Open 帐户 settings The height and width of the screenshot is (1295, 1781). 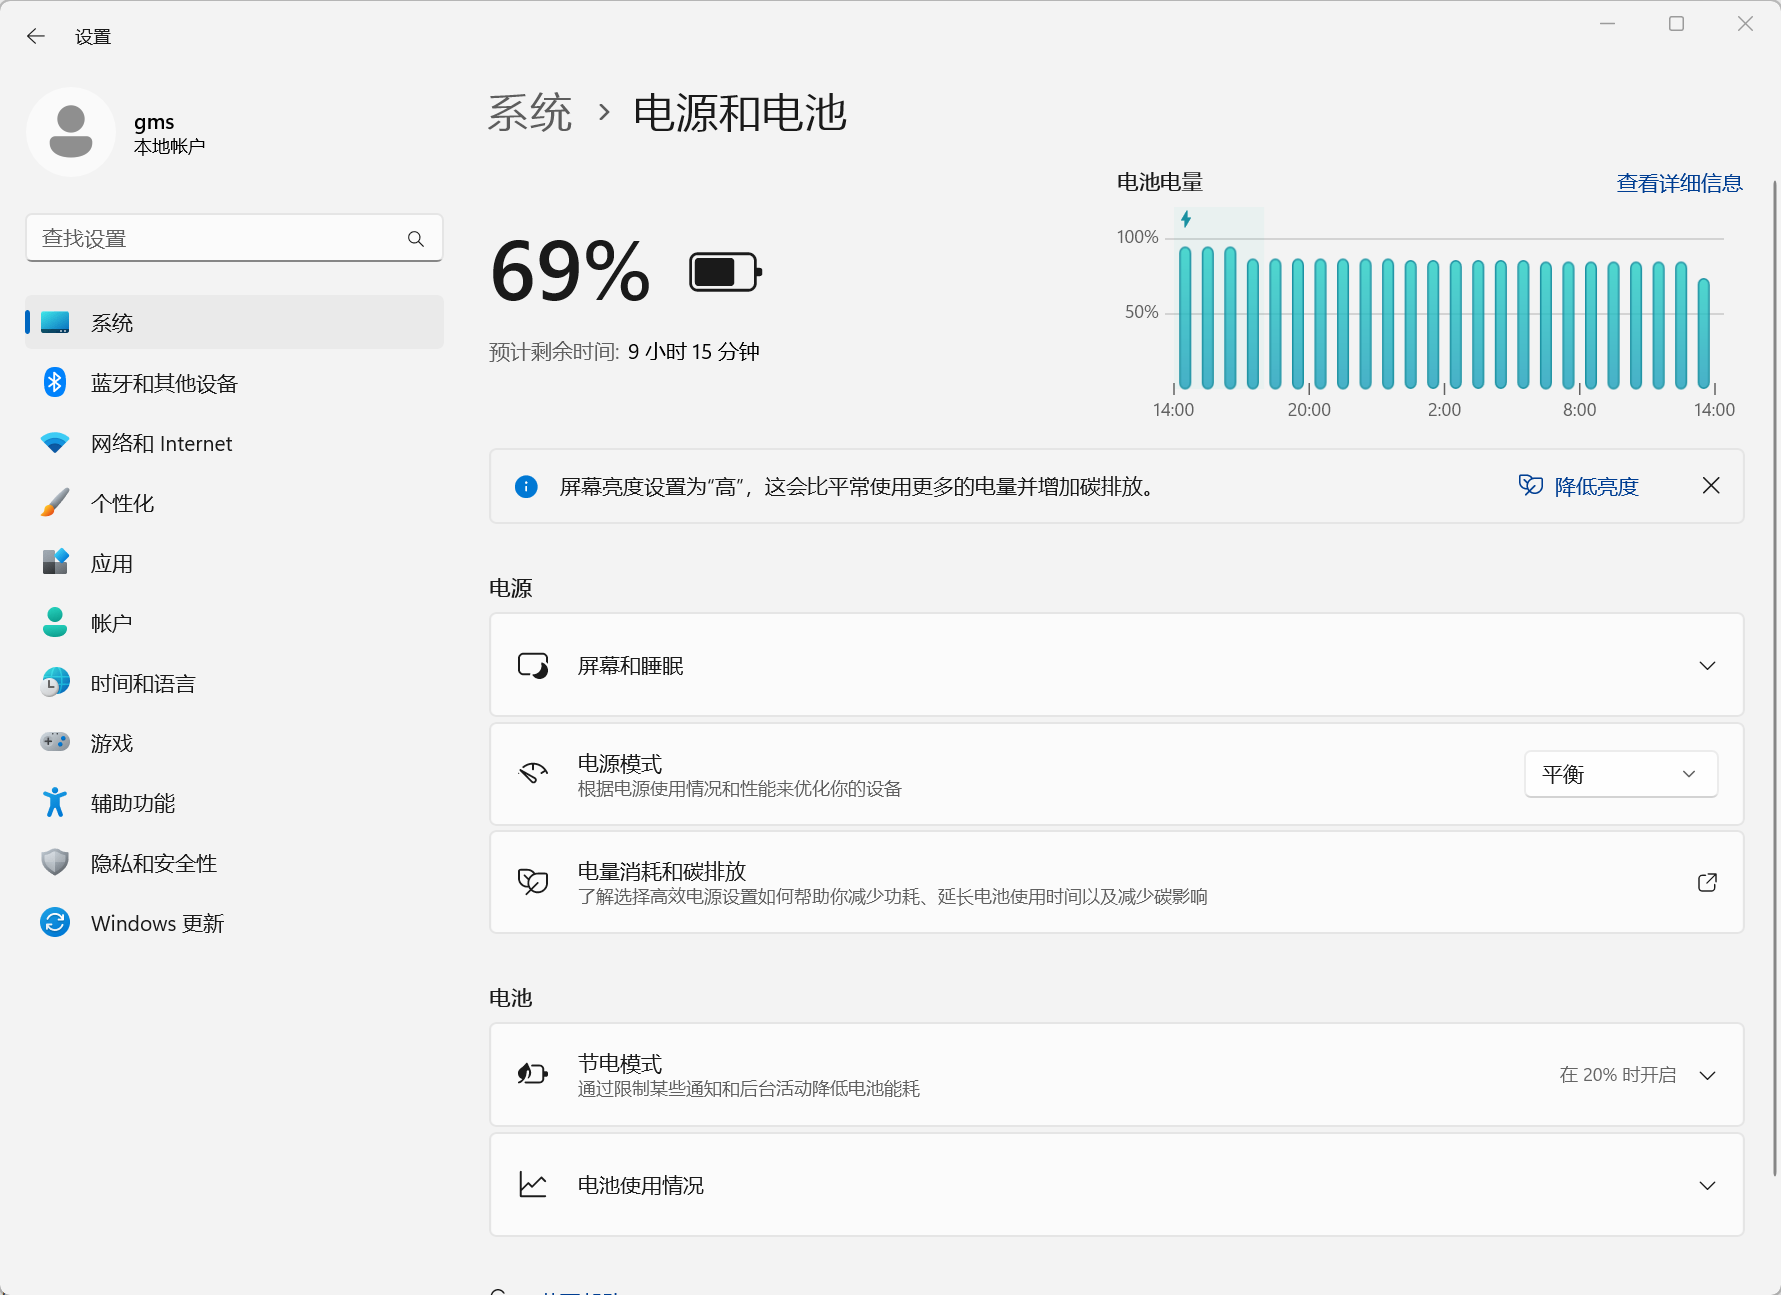(234, 623)
